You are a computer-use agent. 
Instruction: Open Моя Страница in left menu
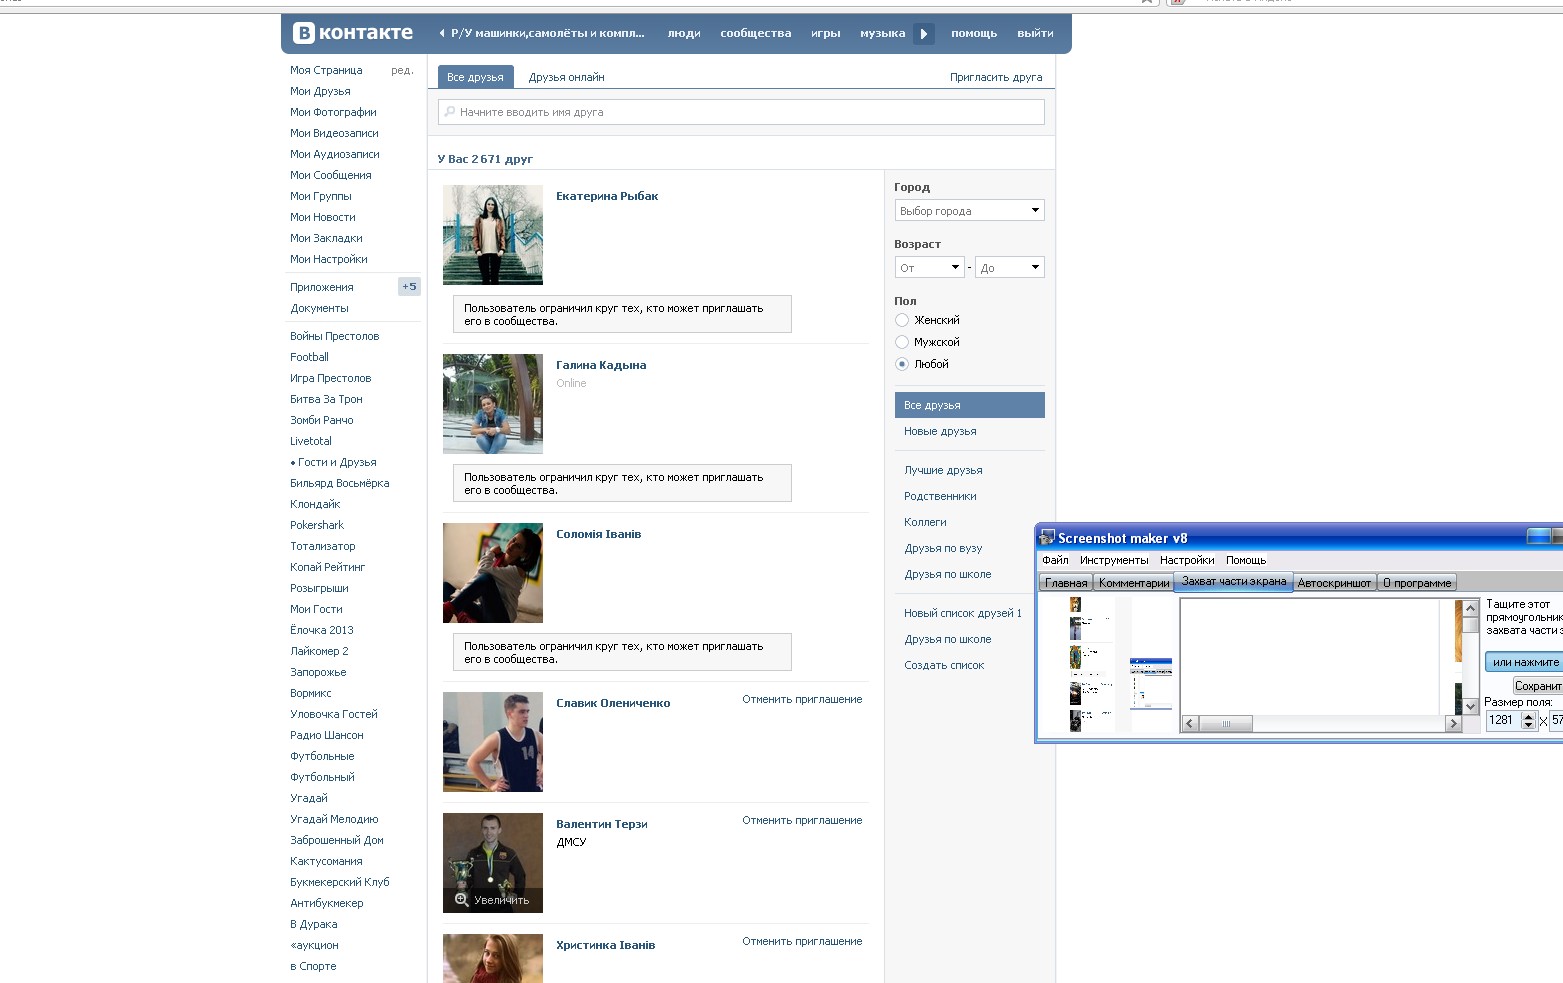pyautogui.click(x=326, y=70)
